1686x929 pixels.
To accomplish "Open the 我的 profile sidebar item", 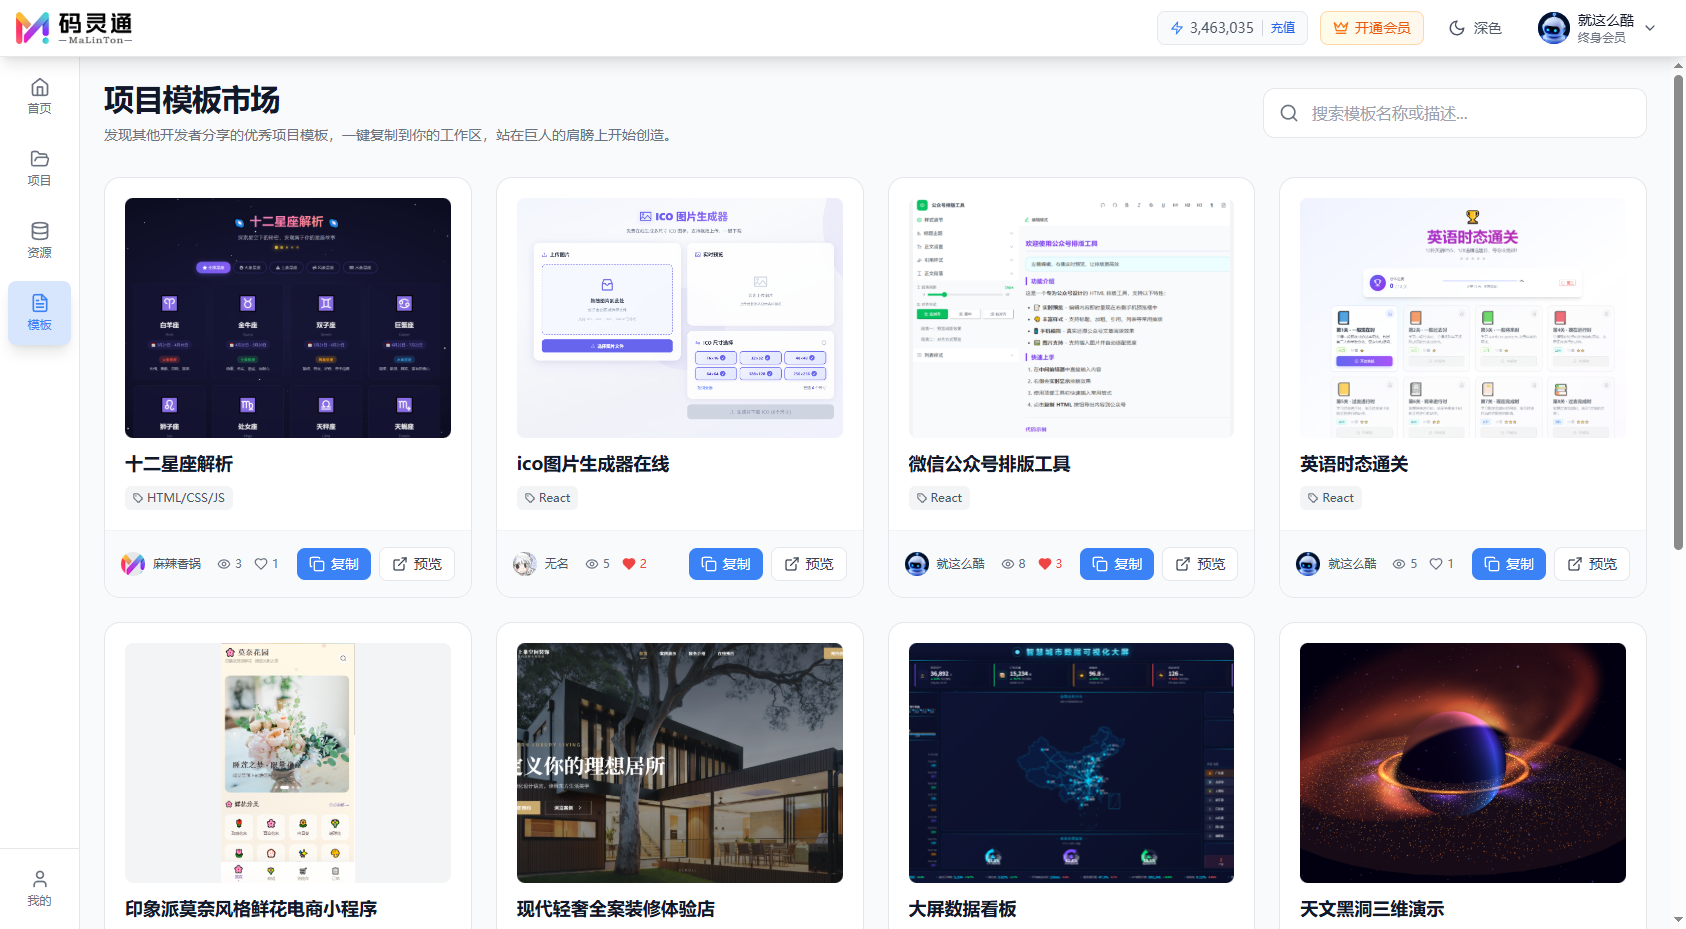I will 39,888.
